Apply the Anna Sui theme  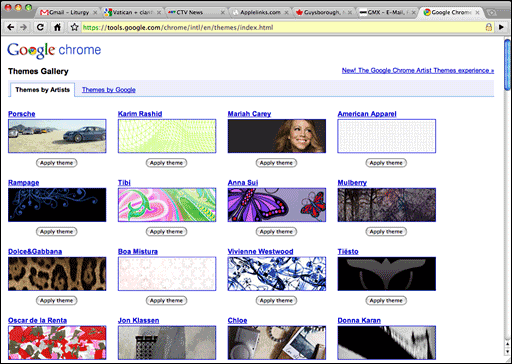(x=276, y=231)
